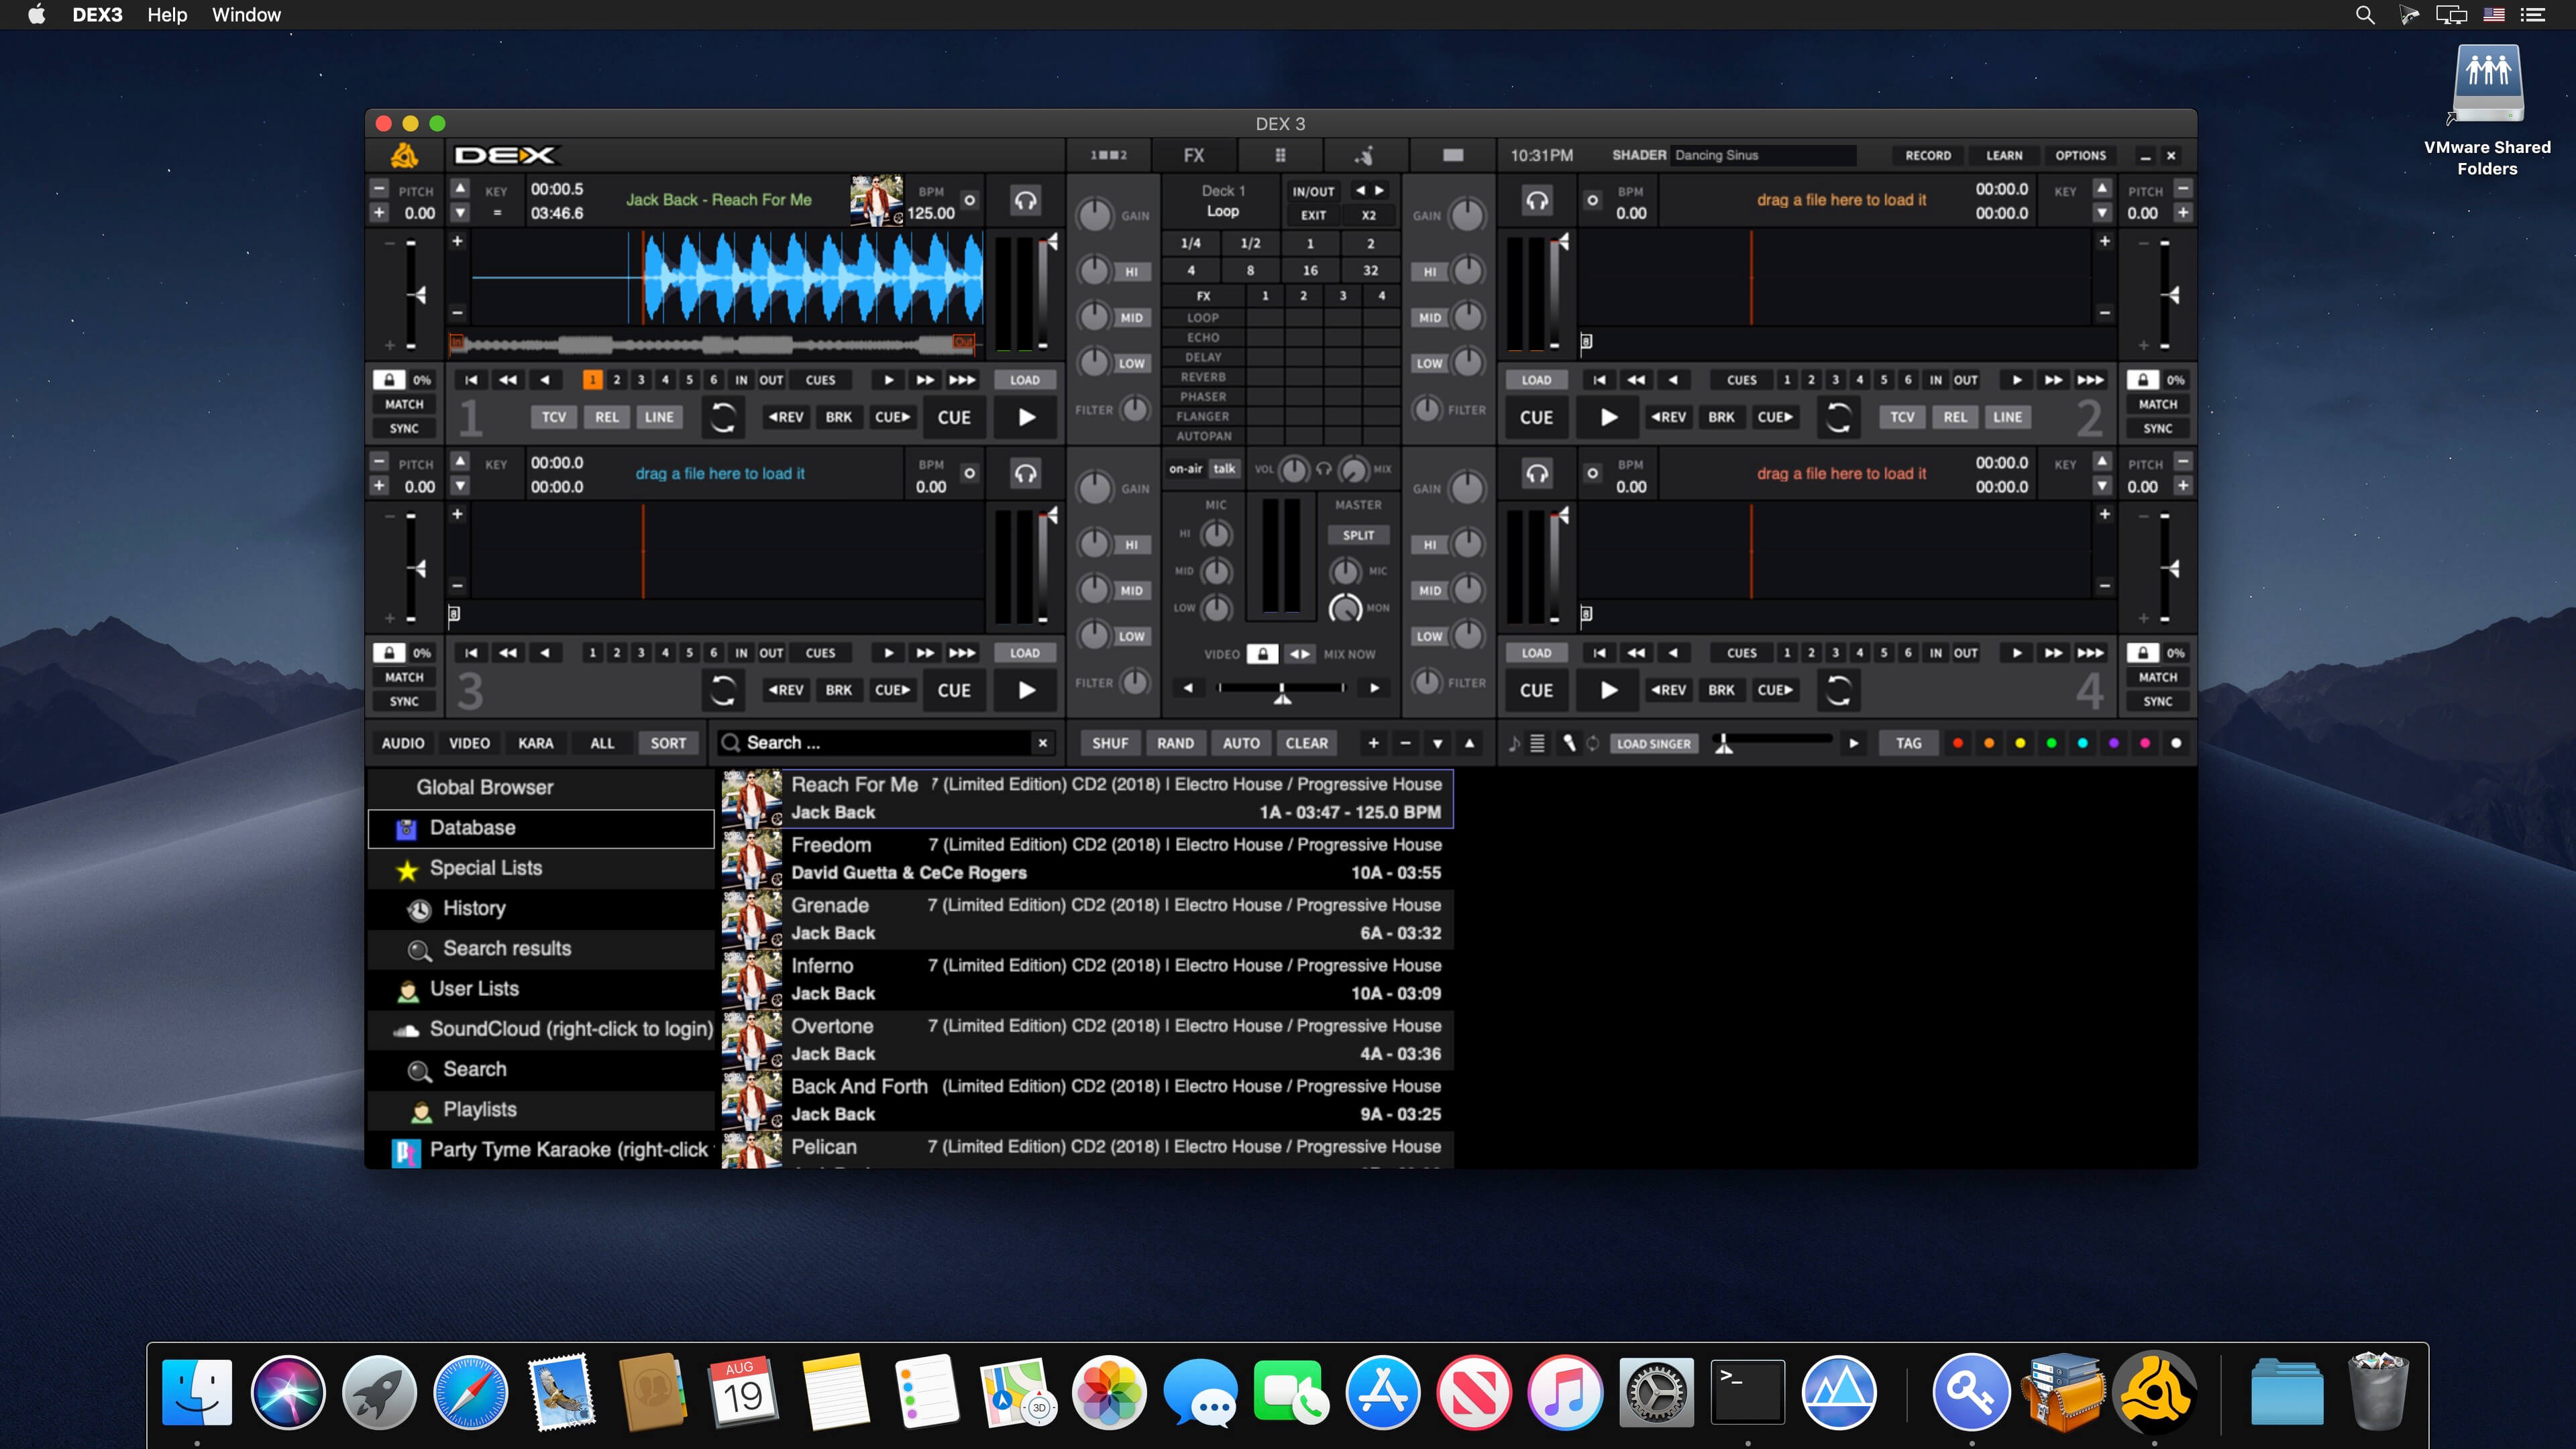Click the sampler grid tab icon

[1280, 155]
